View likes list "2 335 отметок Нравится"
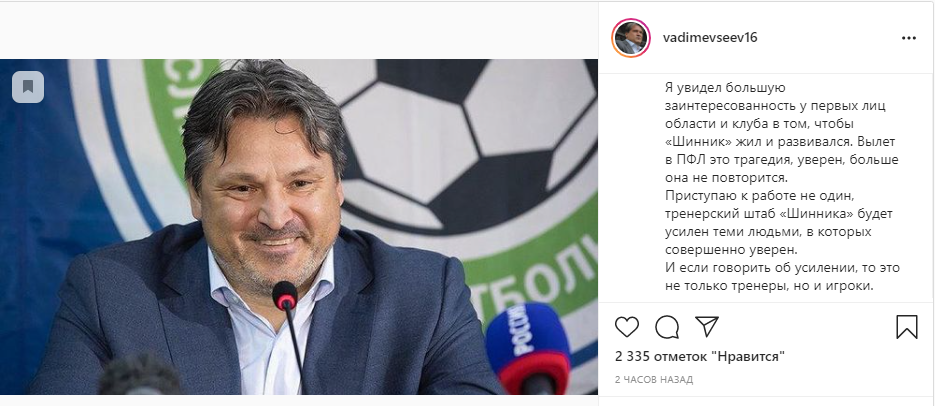The image size is (935, 406). 699,356
